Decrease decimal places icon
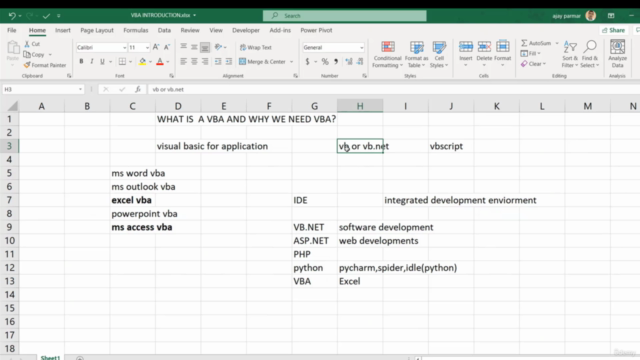 coord(360,62)
